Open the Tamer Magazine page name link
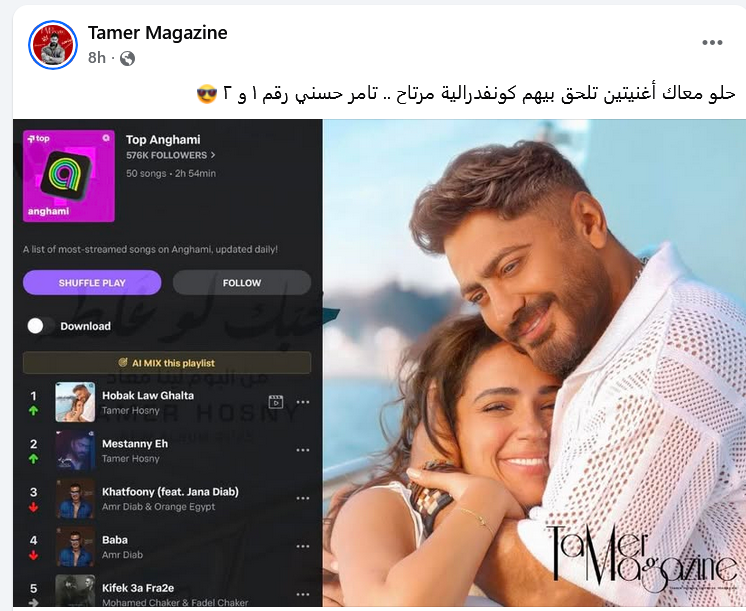746x611 pixels. click(157, 33)
